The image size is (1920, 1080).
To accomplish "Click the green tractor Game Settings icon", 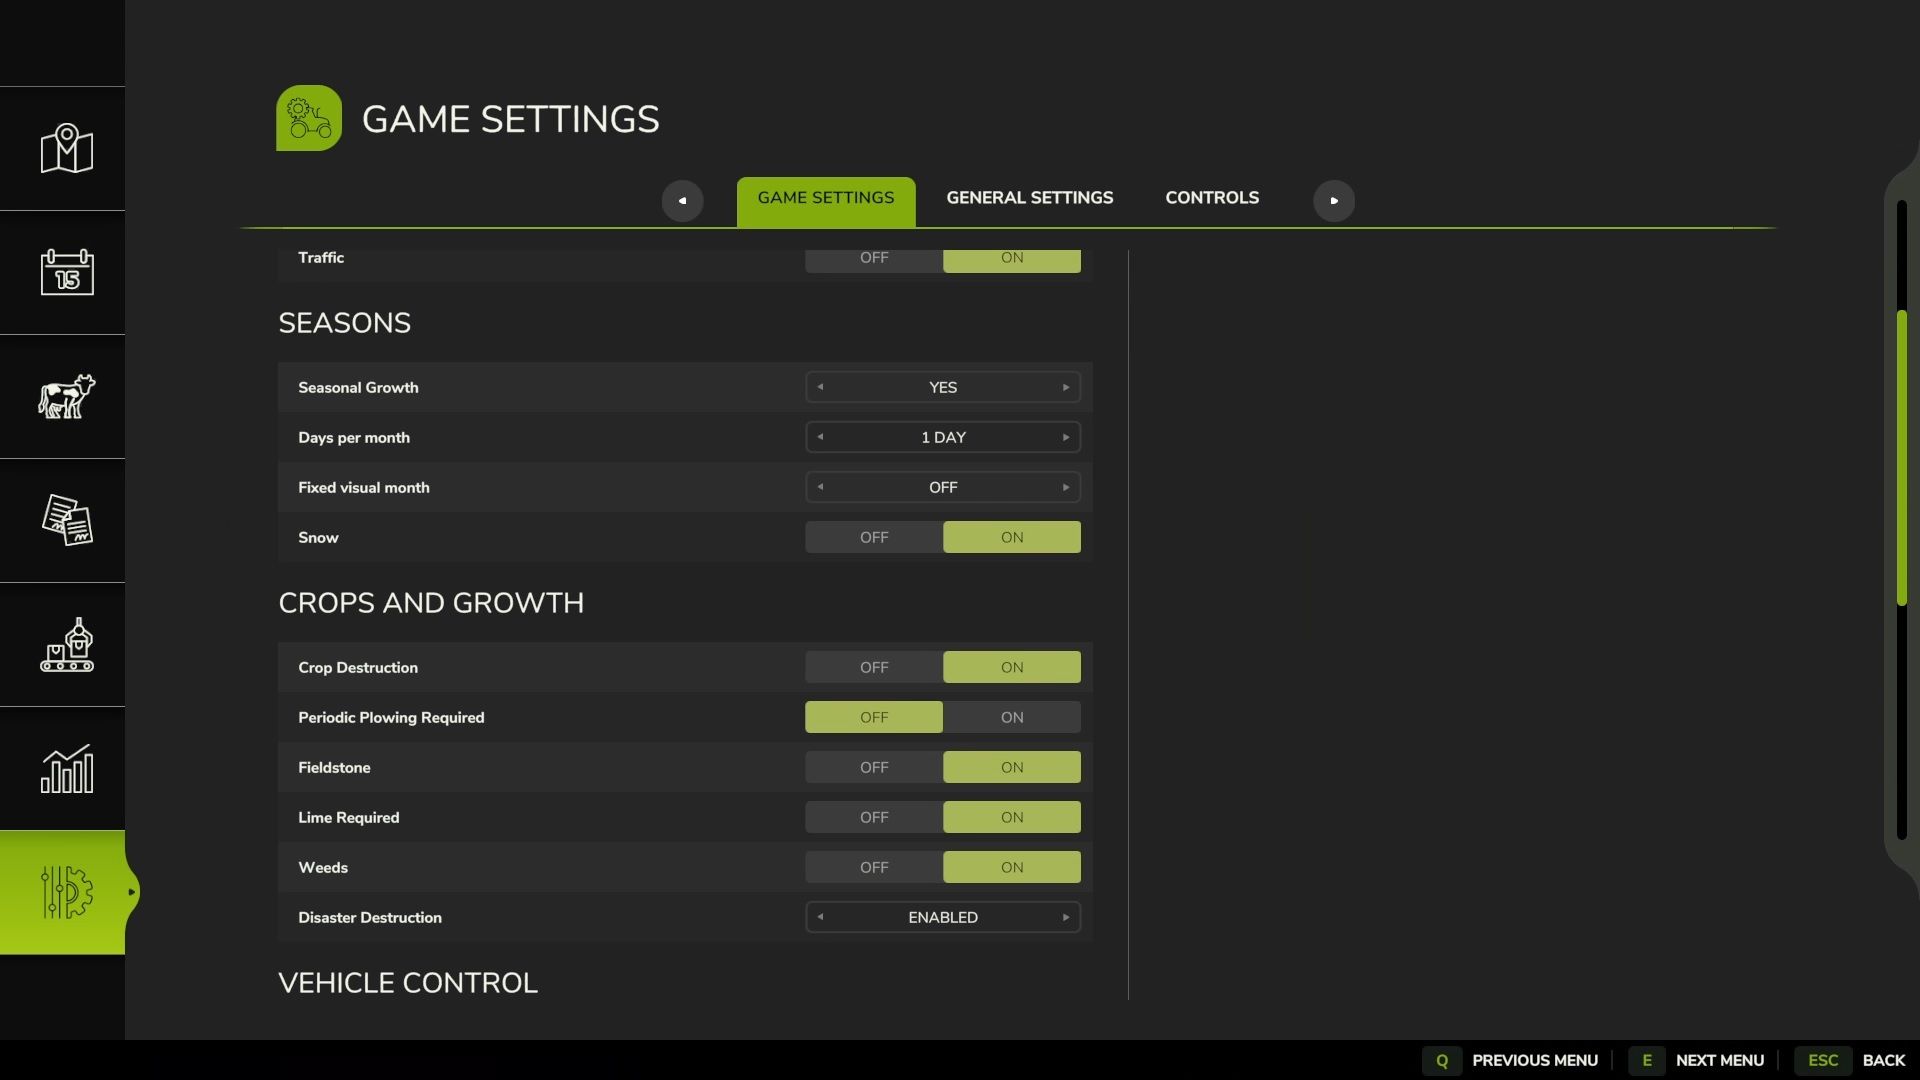I will (x=308, y=118).
